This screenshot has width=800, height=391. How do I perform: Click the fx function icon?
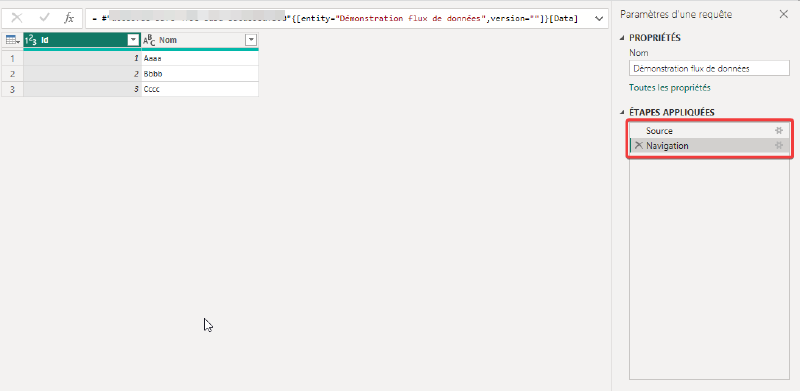69,18
